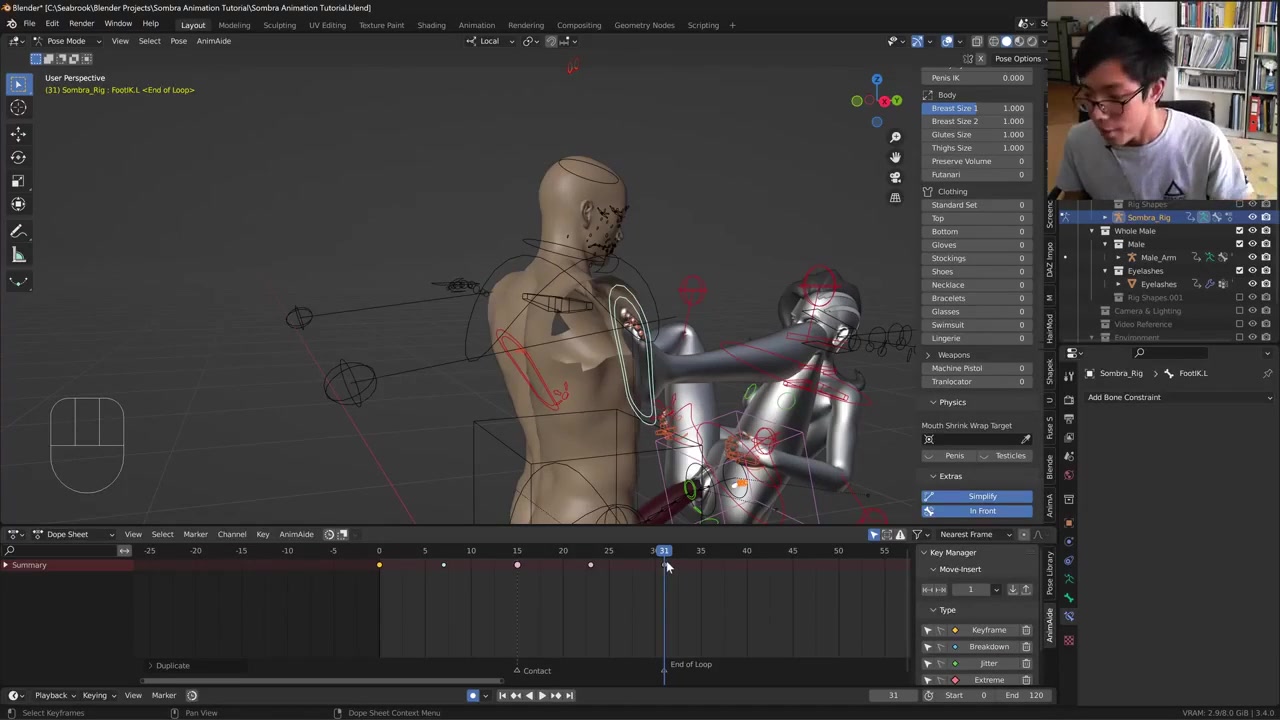Switch to the Animation workspace tab
The image size is (1280, 720).
pos(476,25)
